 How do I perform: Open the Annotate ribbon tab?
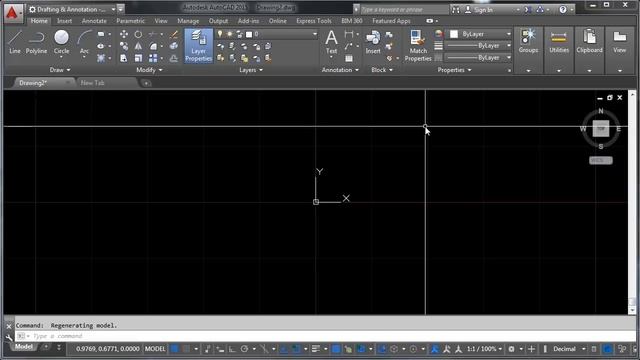tap(94, 21)
